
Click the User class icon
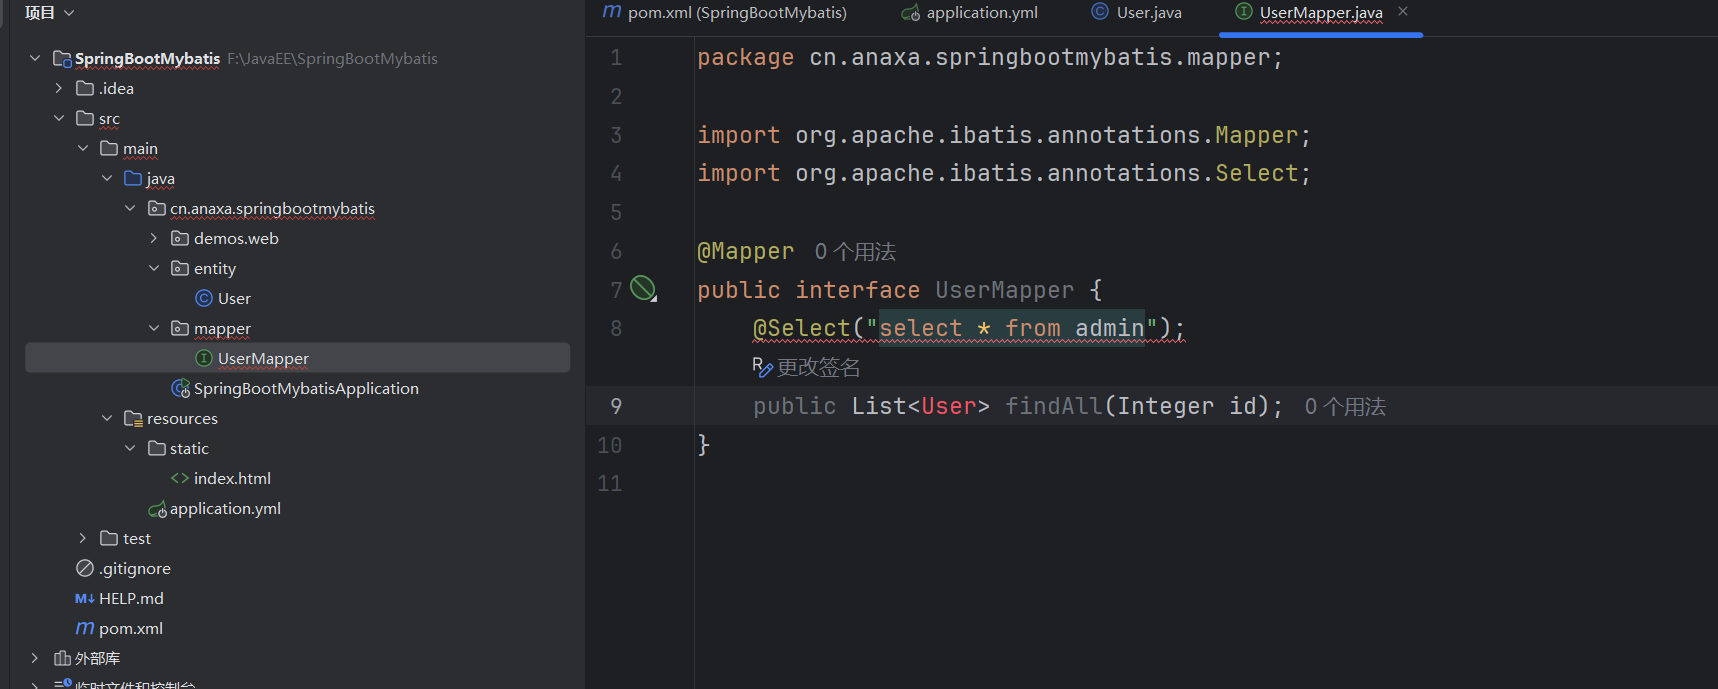[x=204, y=298]
